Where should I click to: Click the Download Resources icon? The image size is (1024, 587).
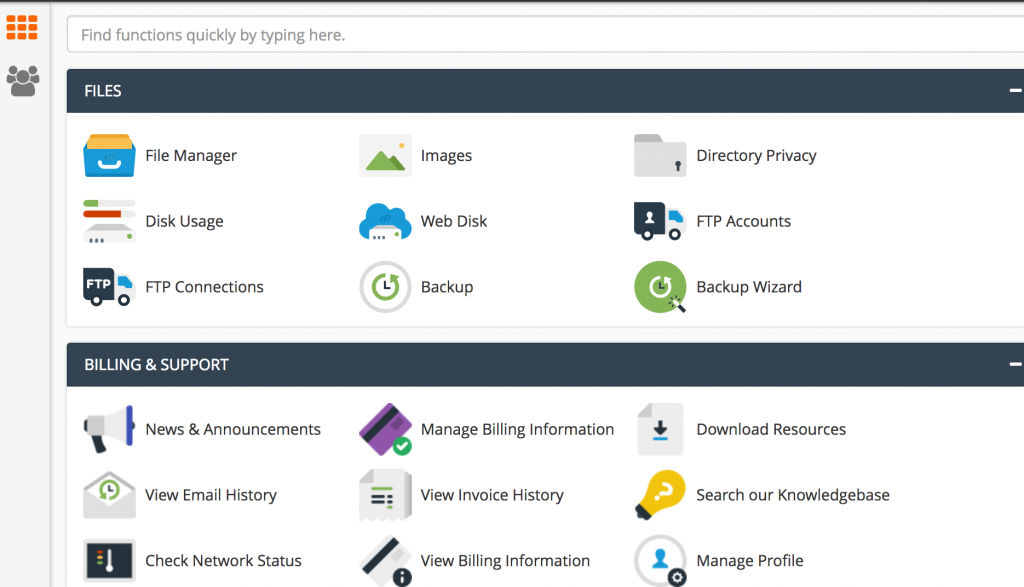click(x=660, y=429)
